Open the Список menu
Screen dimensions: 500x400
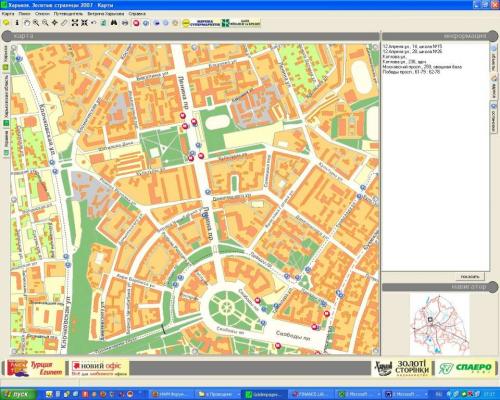click(x=42, y=14)
